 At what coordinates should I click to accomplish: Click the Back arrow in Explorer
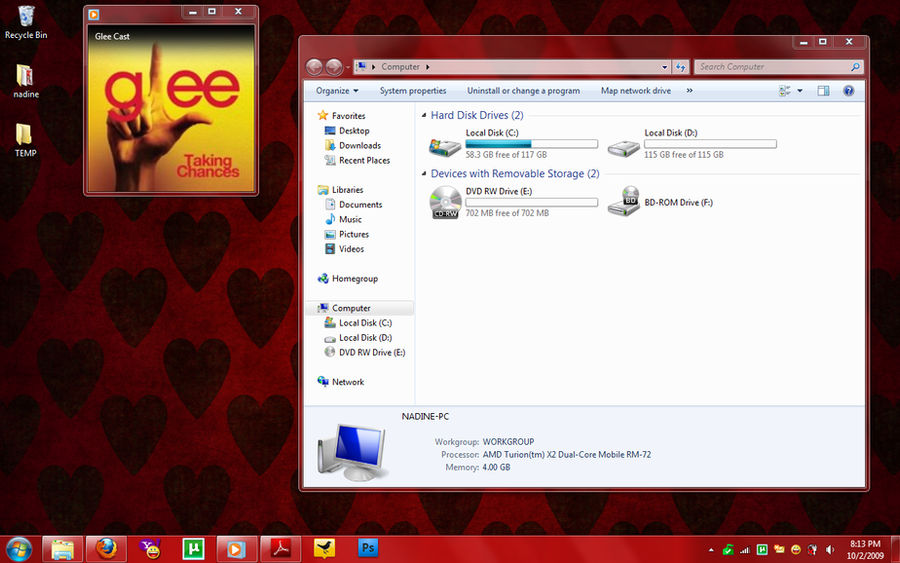click(314, 67)
